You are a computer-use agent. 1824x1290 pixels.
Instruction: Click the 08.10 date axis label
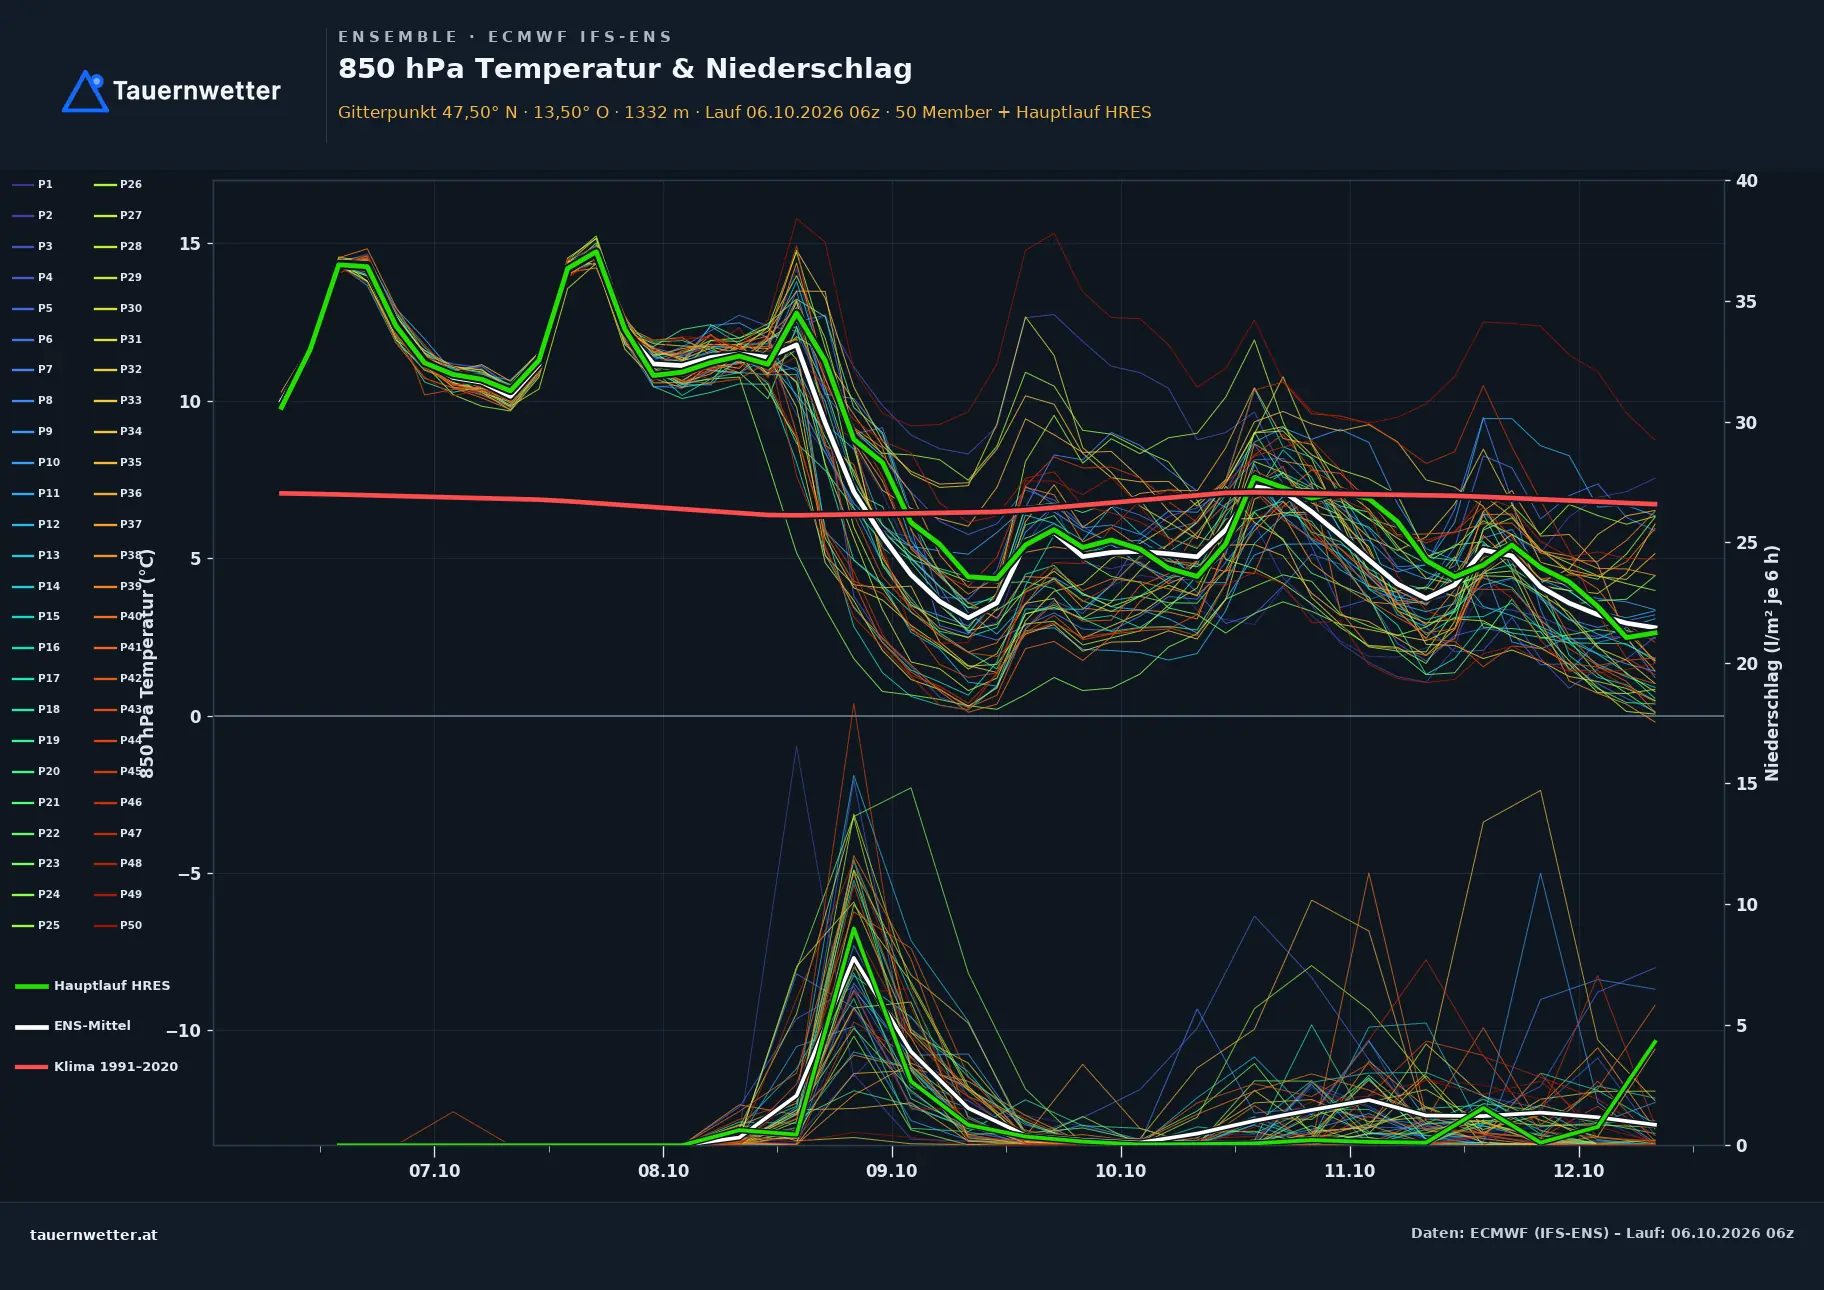click(x=664, y=1171)
